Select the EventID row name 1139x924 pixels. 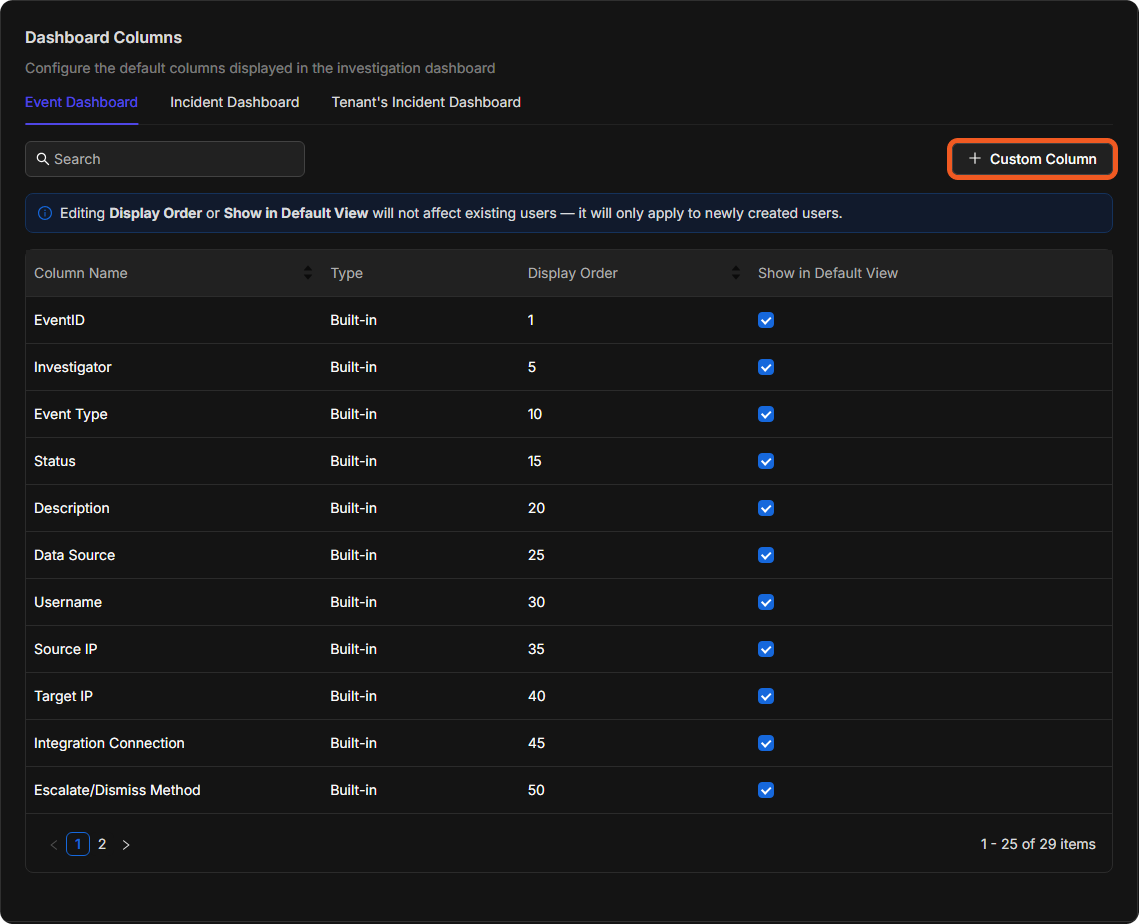pyautogui.click(x=60, y=320)
